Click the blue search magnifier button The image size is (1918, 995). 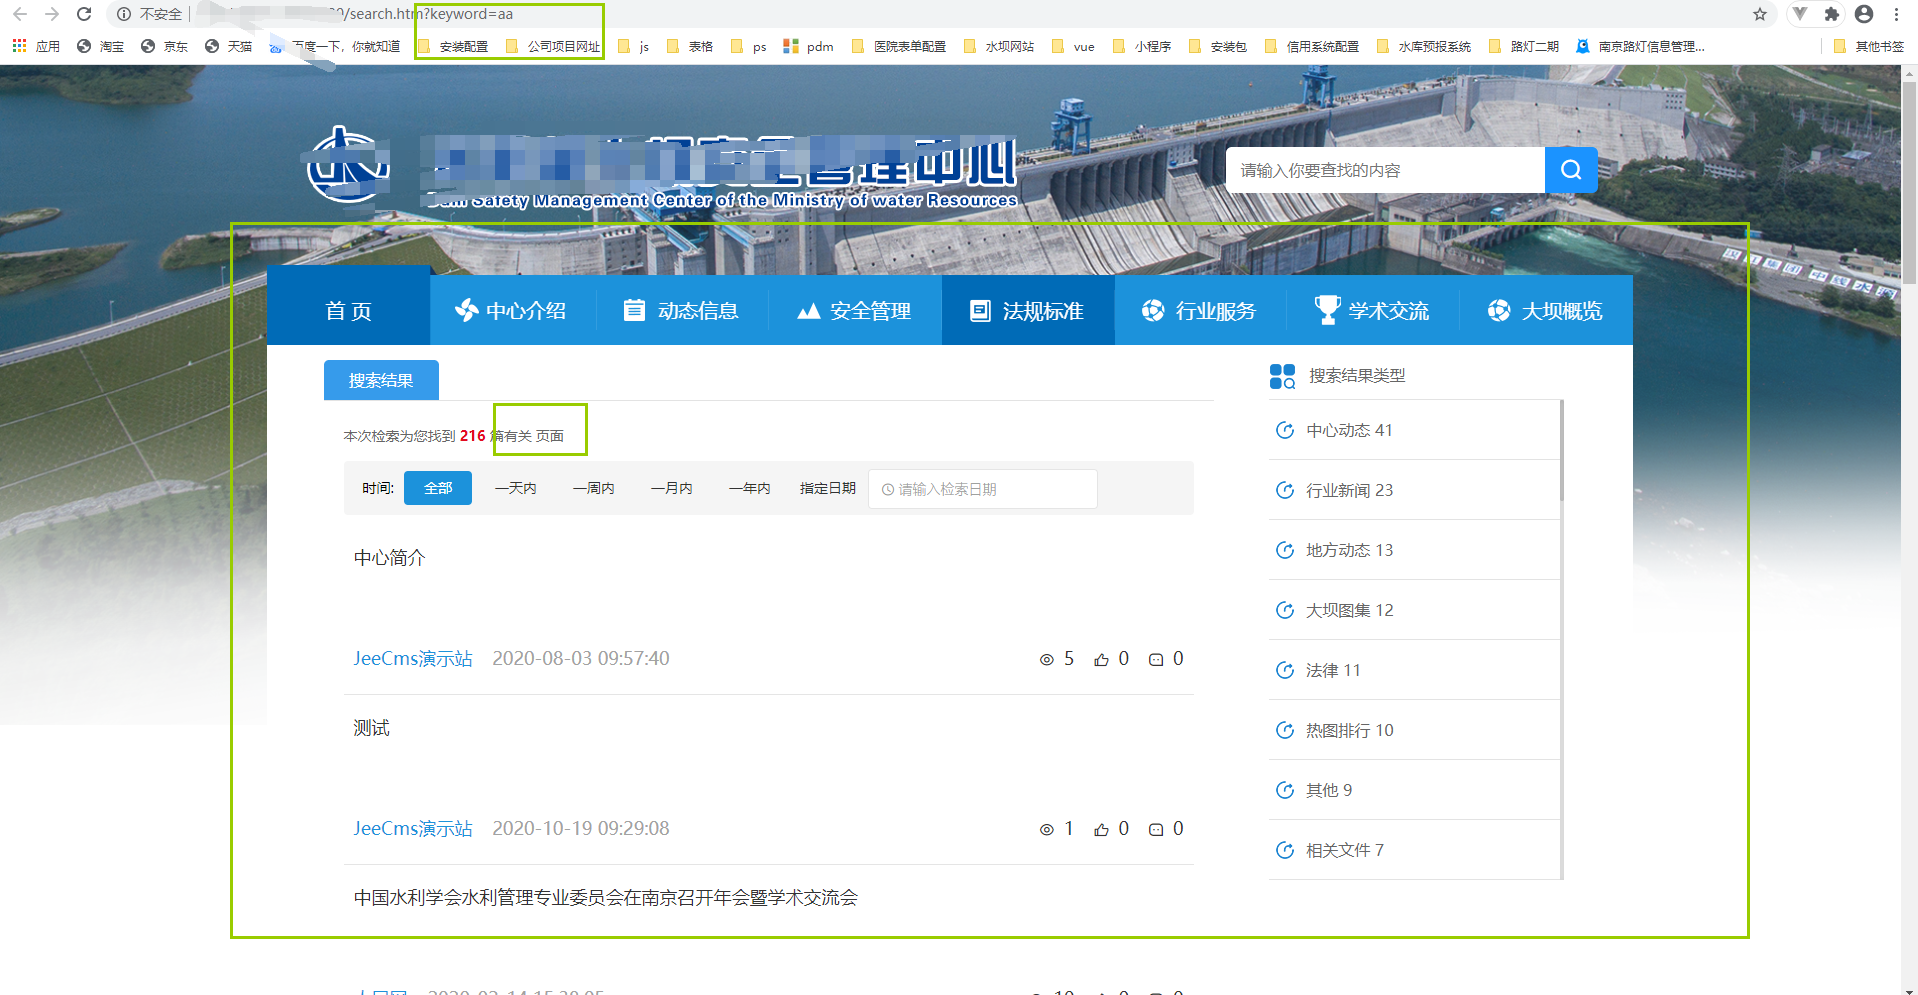point(1570,170)
